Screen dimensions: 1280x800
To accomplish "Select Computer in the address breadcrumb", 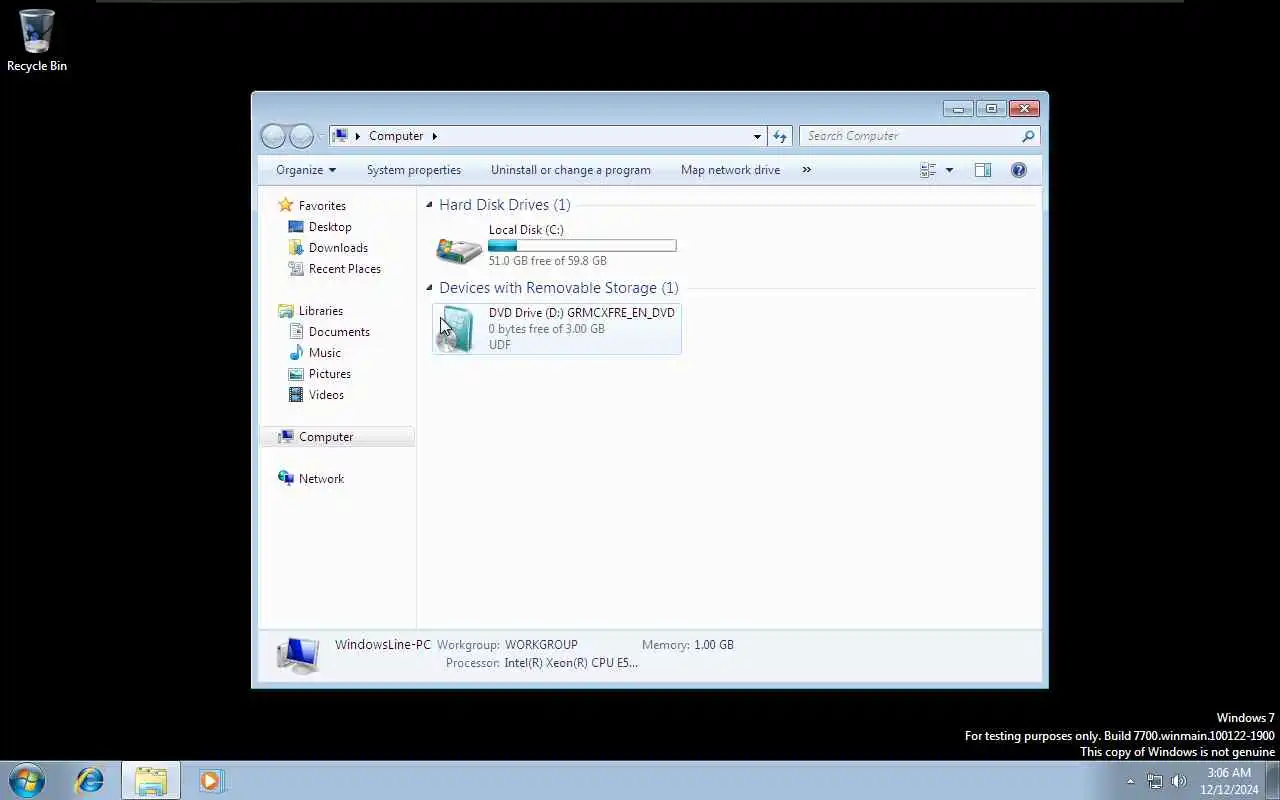I will pos(396,136).
